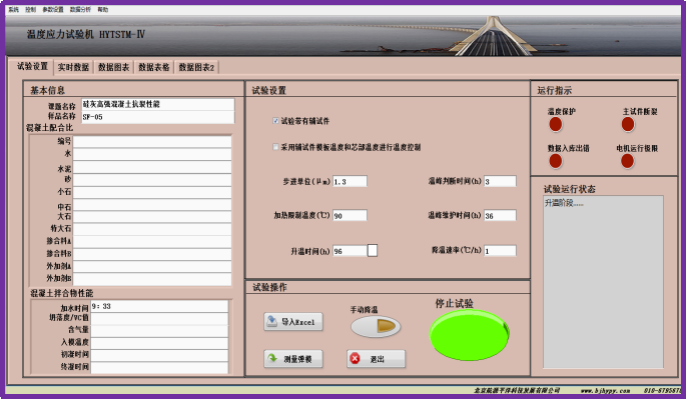Click the 小石 input field
The width and height of the screenshot is (686, 399).
click(x=152, y=192)
